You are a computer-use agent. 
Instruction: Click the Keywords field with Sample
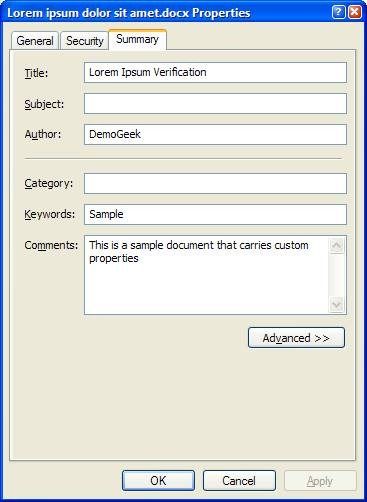click(215, 214)
